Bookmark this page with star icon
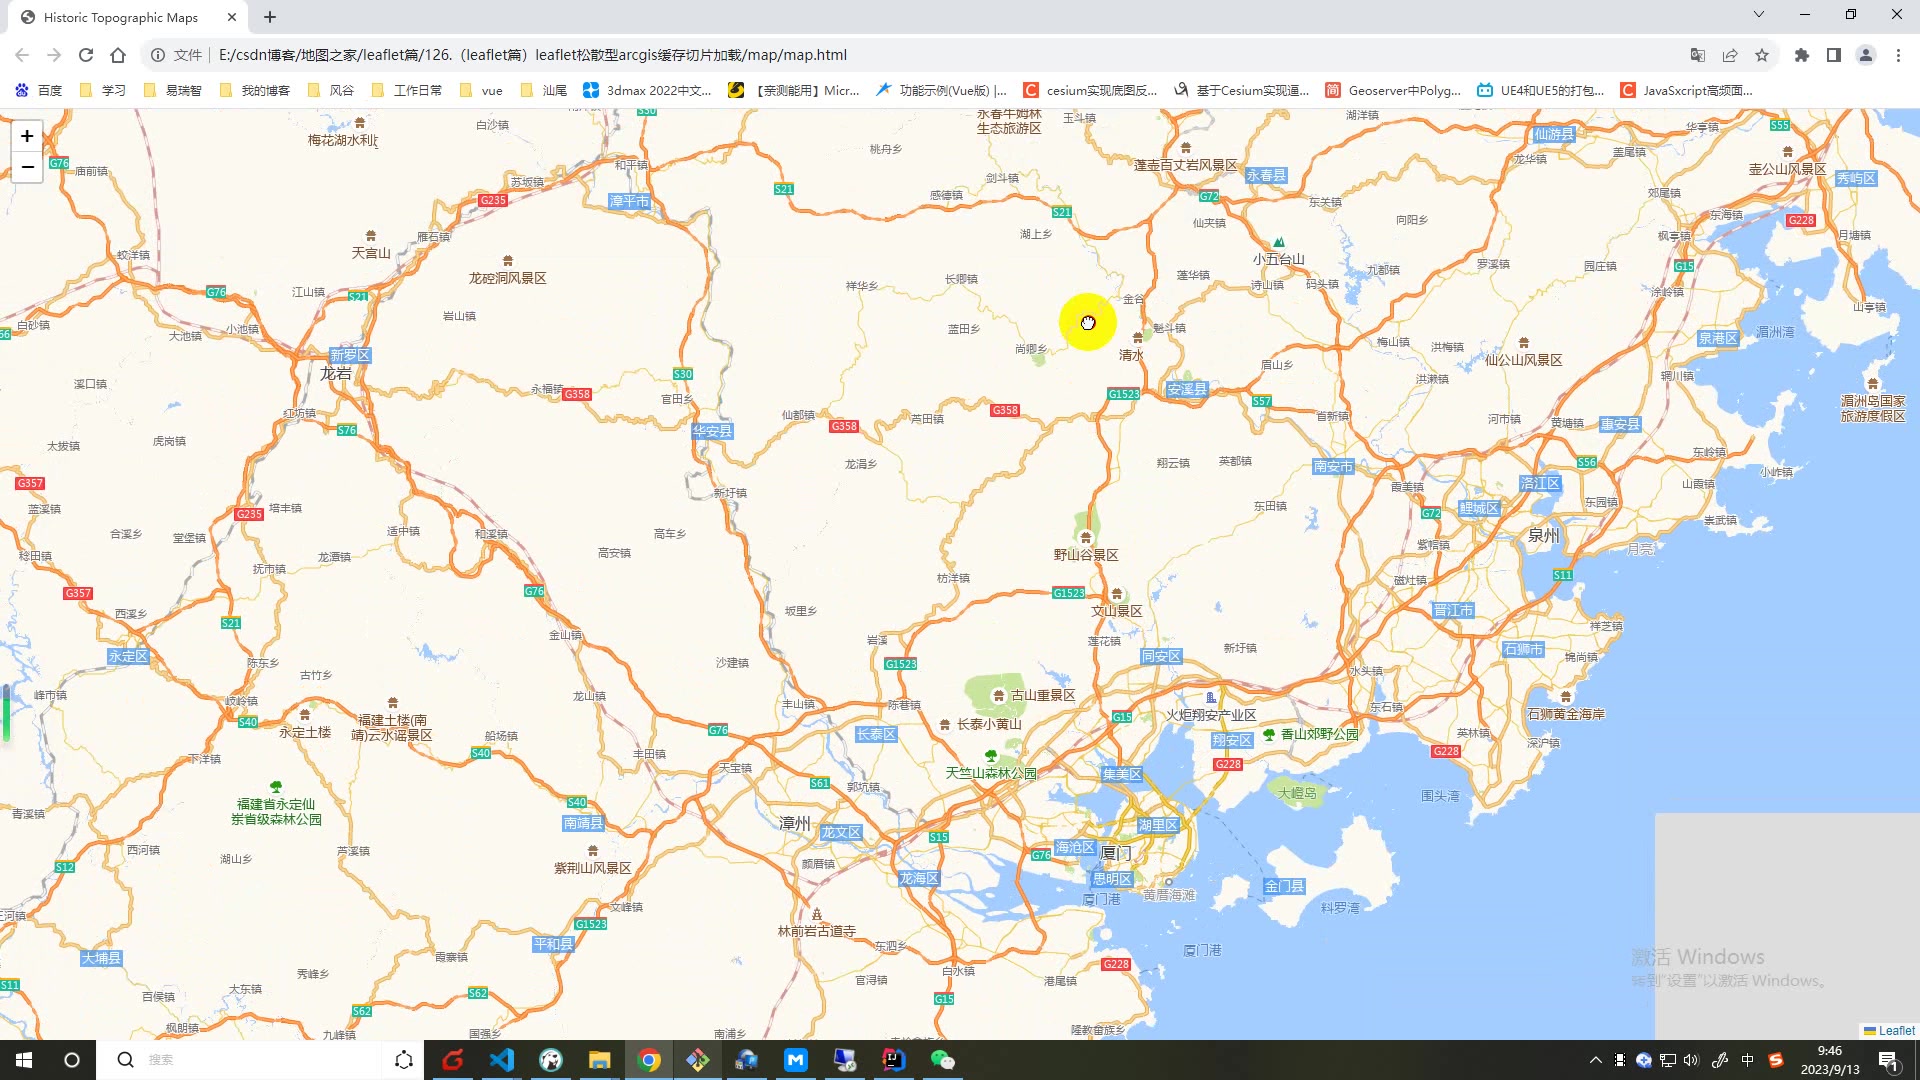The height and width of the screenshot is (1080, 1920). (x=1762, y=55)
